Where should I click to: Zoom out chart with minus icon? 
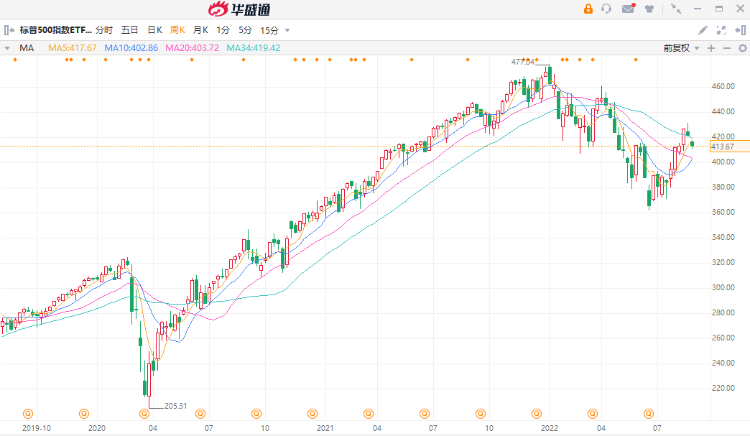pyautogui.click(x=725, y=47)
